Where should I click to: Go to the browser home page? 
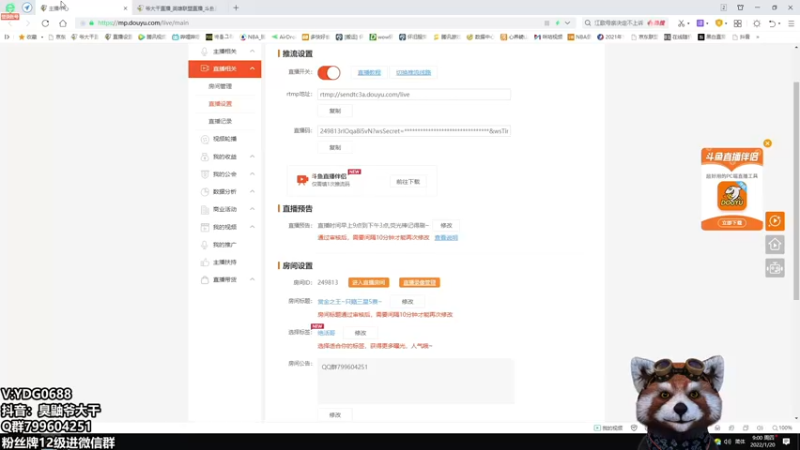pos(63,23)
